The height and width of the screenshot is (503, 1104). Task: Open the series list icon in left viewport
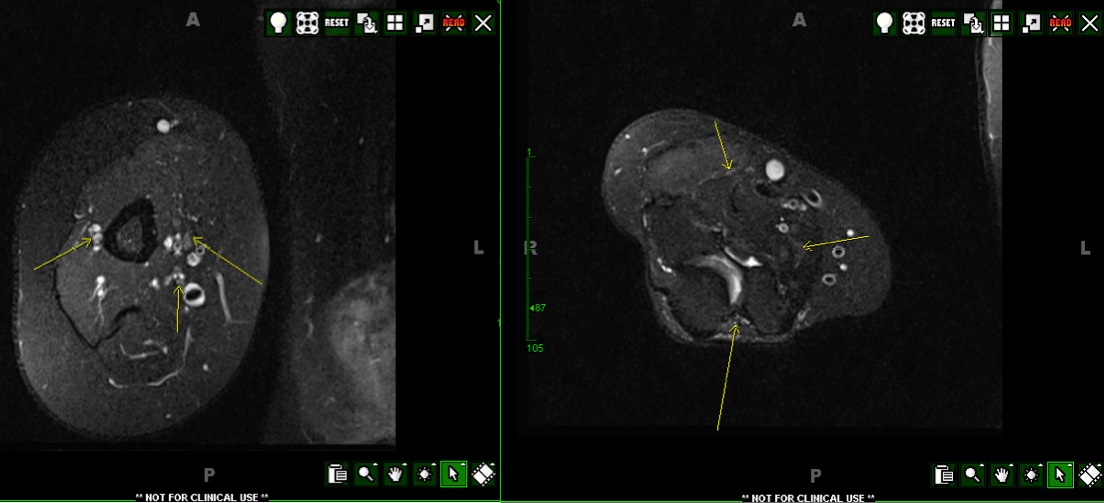pos(338,474)
